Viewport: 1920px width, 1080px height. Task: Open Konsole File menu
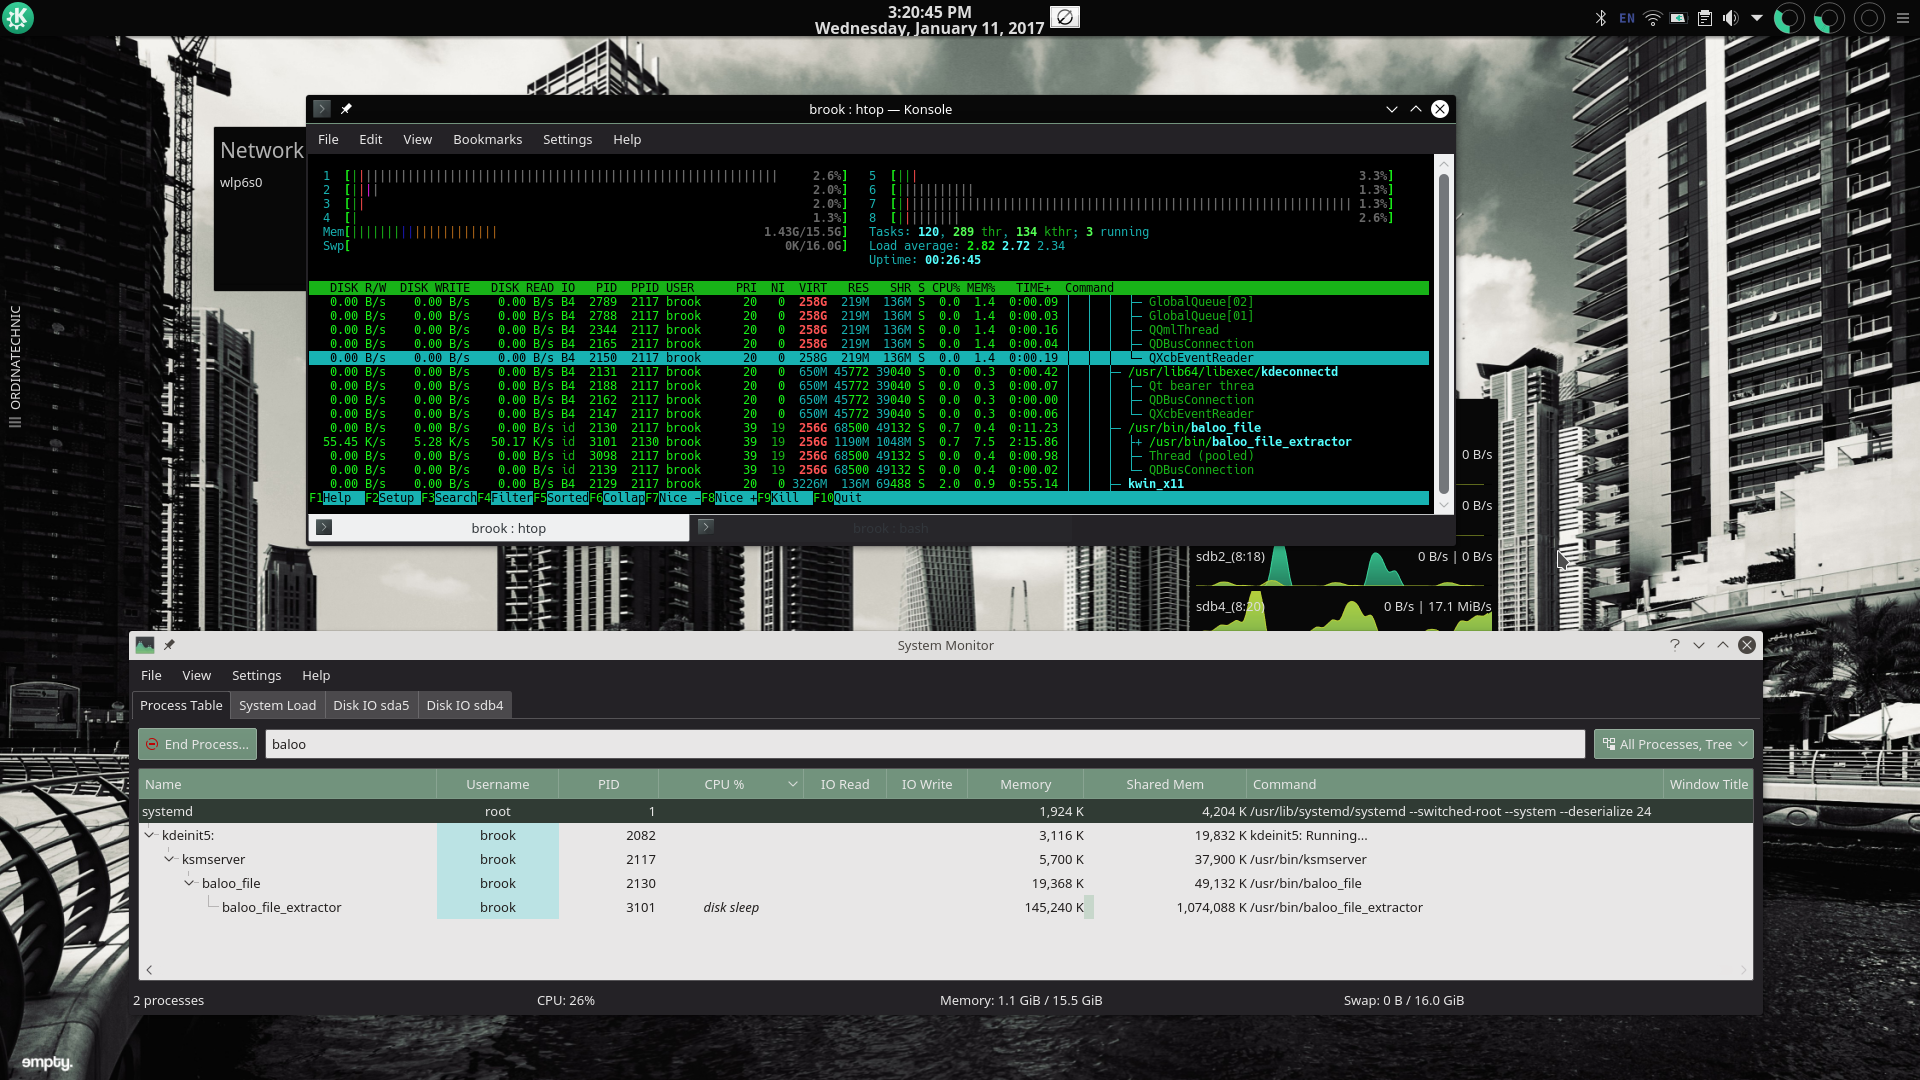[x=328, y=139]
